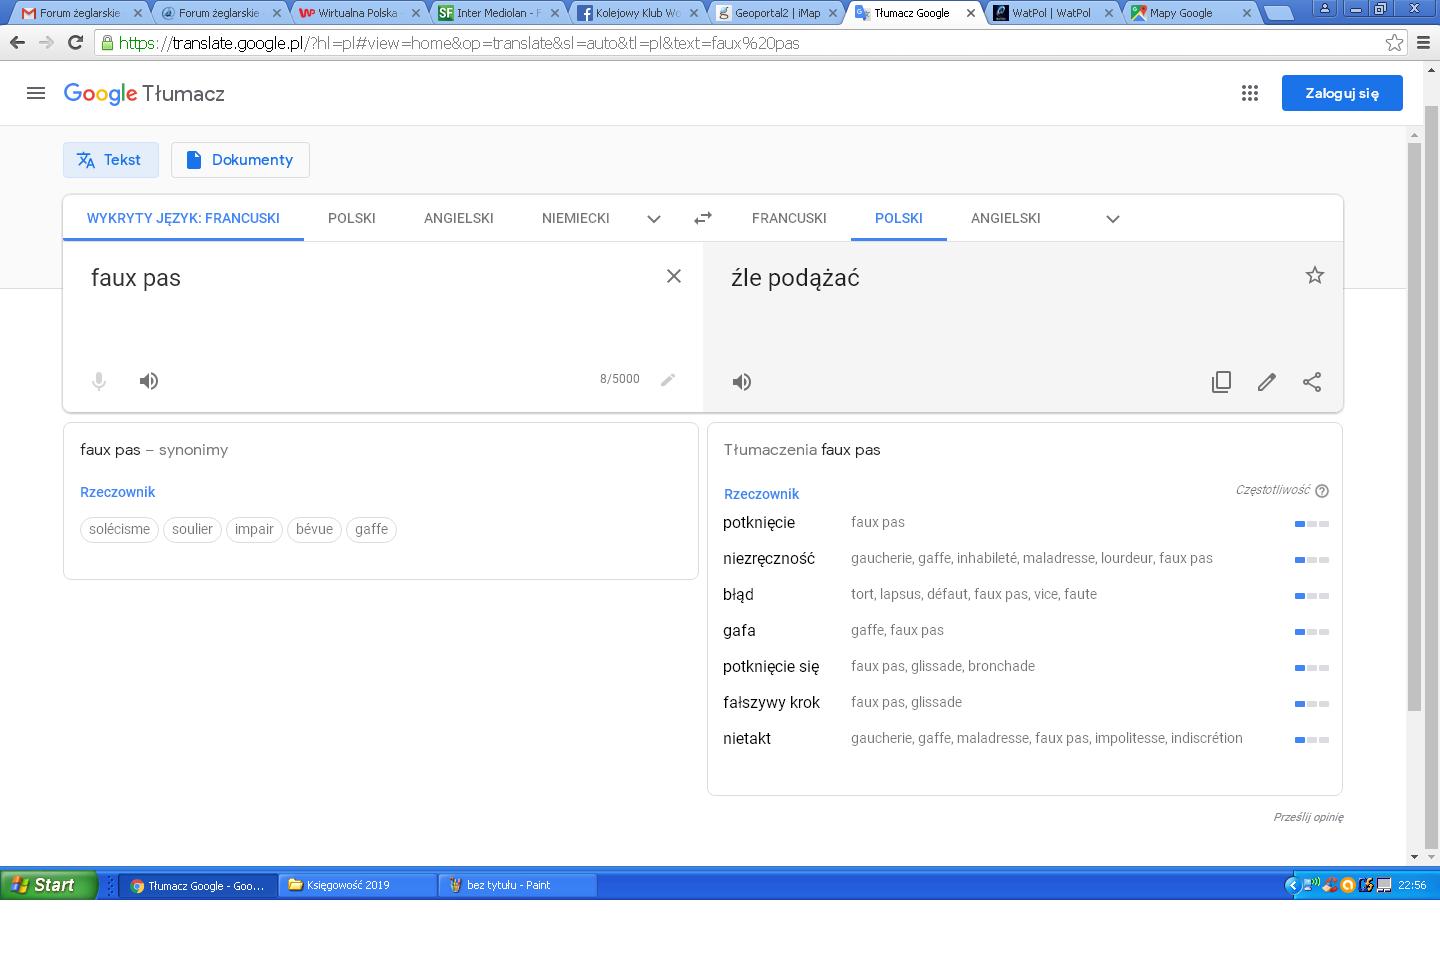Click the translation 'gafa'
Viewport: 1440px width, 960px height.
[739, 630]
